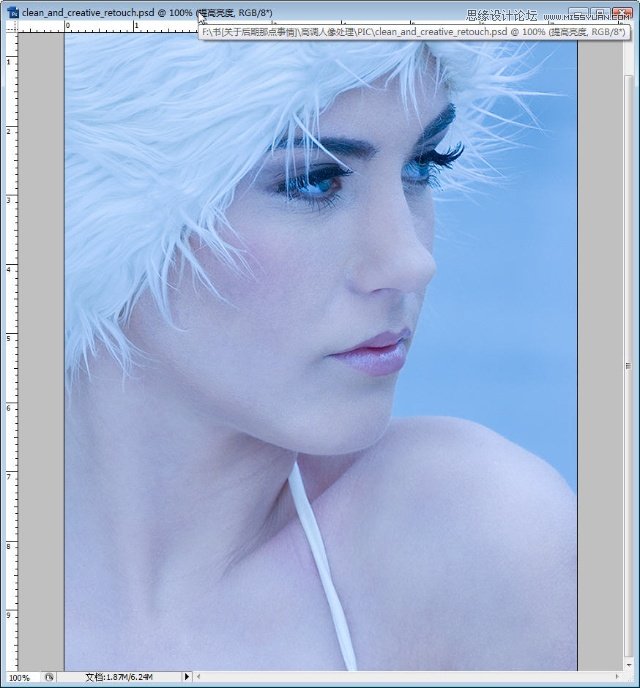Minimize the document window
The width and height of the screenshot is (640, 688).
pyautogui.click(x=579, y=14)
